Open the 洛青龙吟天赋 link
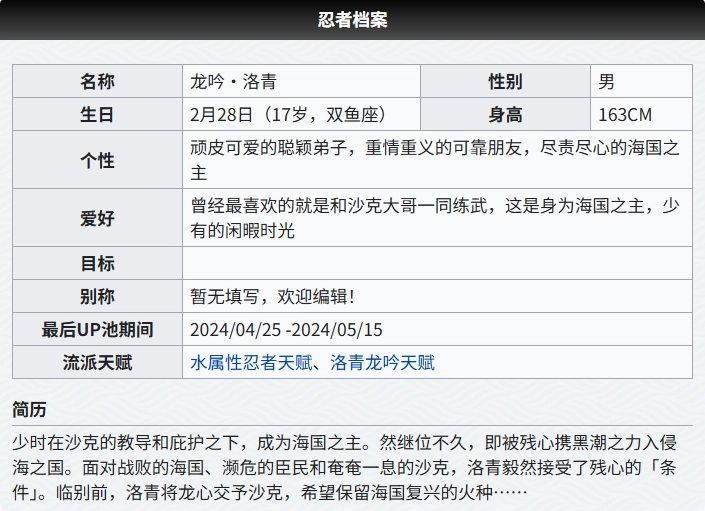705x511 pixels. [x=382, y=363]
